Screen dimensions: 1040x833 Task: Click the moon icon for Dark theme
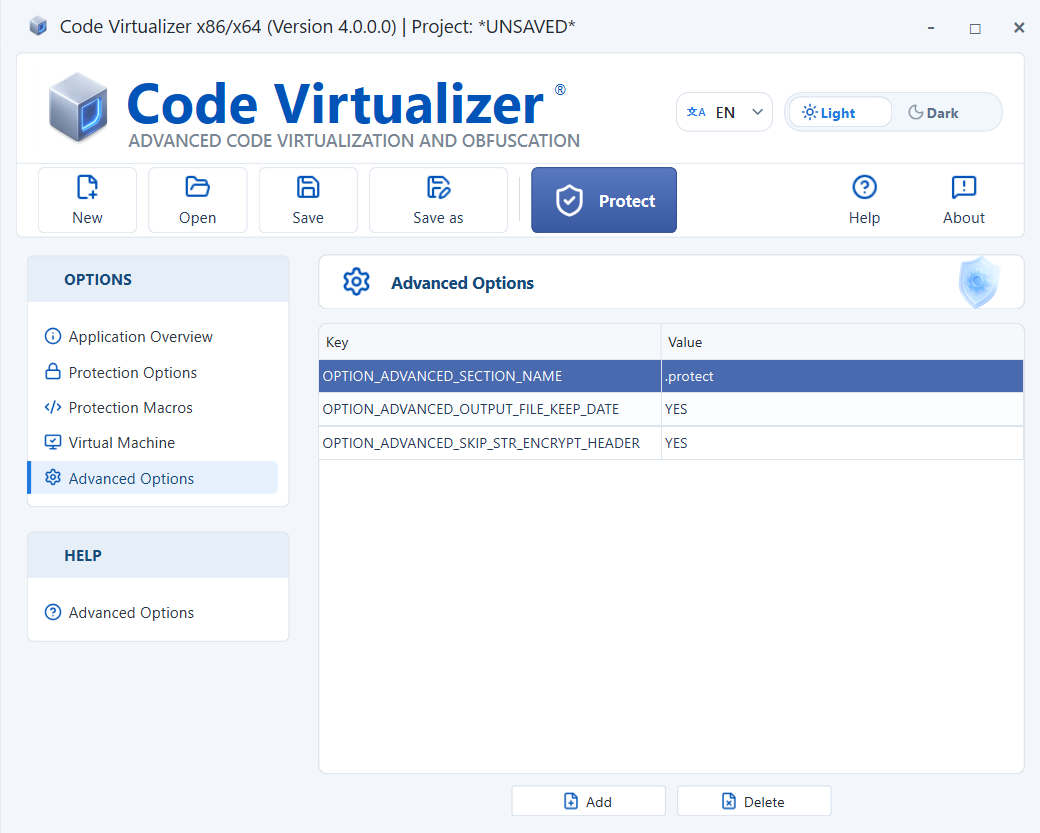tap(915, 112)
